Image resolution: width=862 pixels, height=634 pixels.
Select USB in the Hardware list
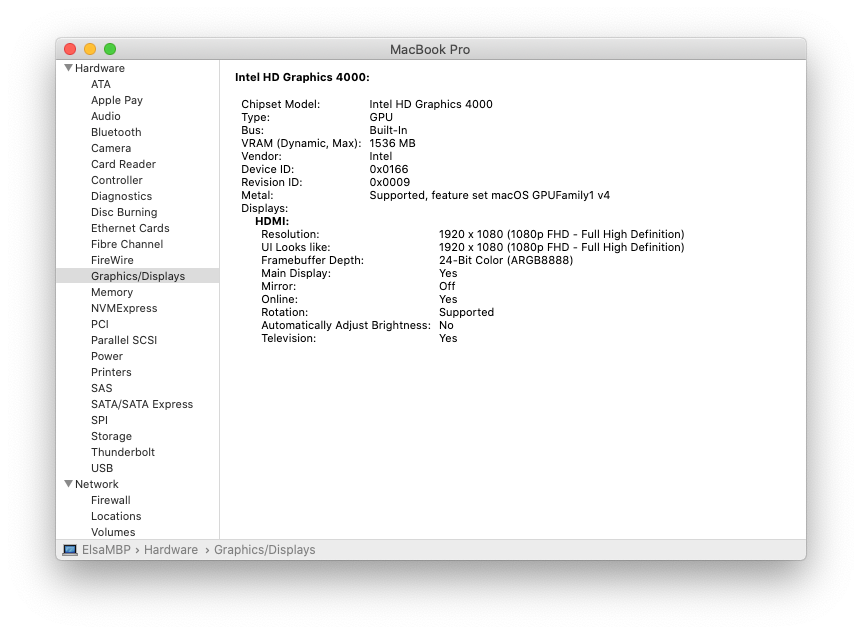point(102,467)
